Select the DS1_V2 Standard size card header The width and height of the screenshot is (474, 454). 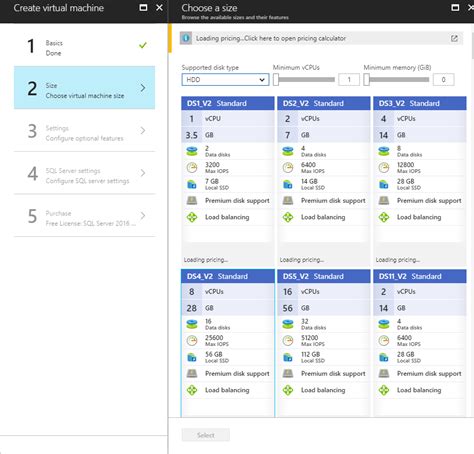(x=228, y=103)
